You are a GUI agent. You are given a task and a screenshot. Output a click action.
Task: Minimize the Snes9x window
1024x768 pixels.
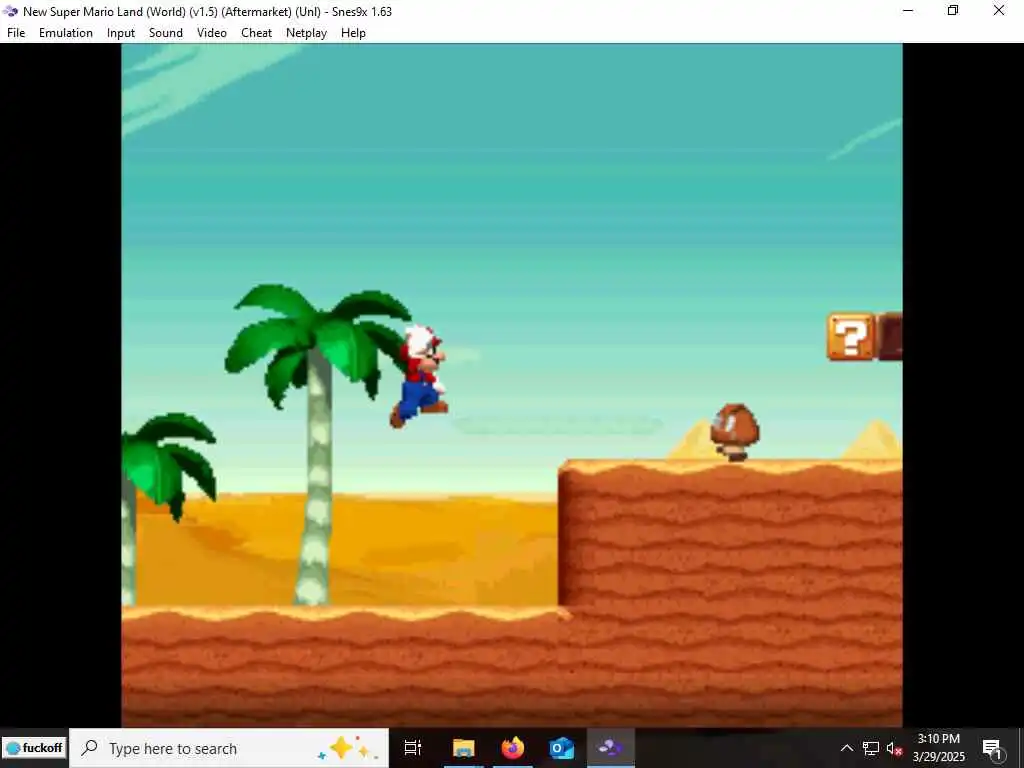tap(908, 11)
